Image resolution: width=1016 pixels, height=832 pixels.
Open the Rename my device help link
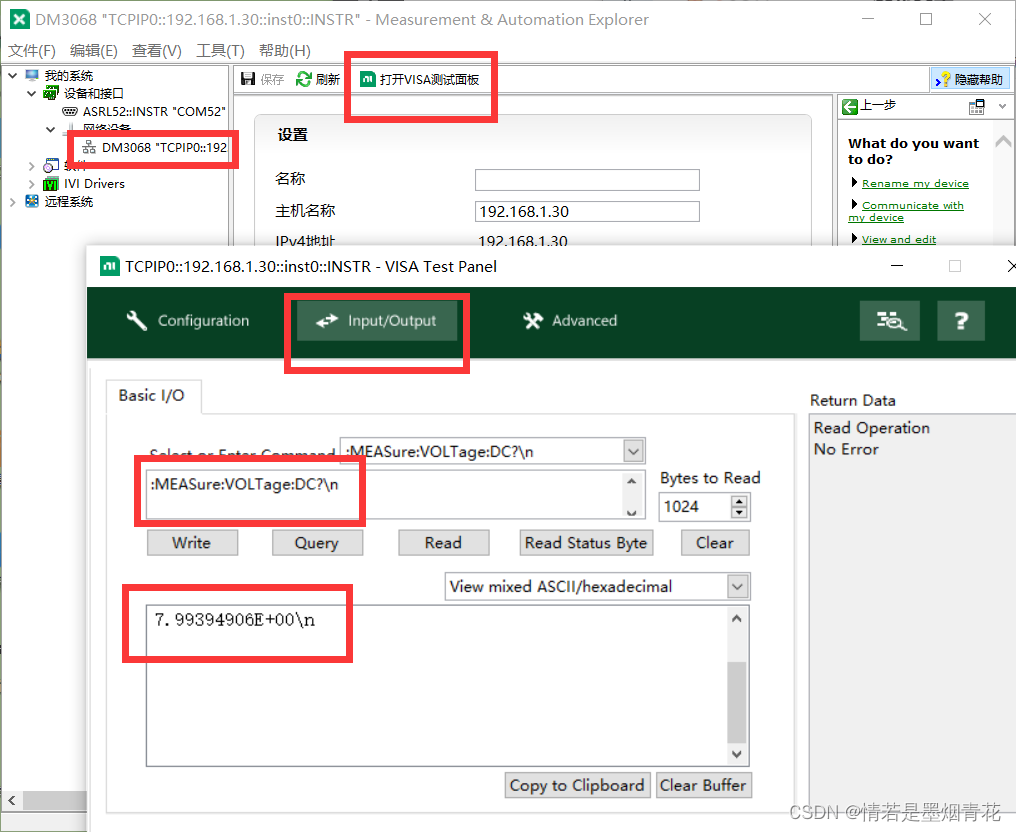click(915, 184)
